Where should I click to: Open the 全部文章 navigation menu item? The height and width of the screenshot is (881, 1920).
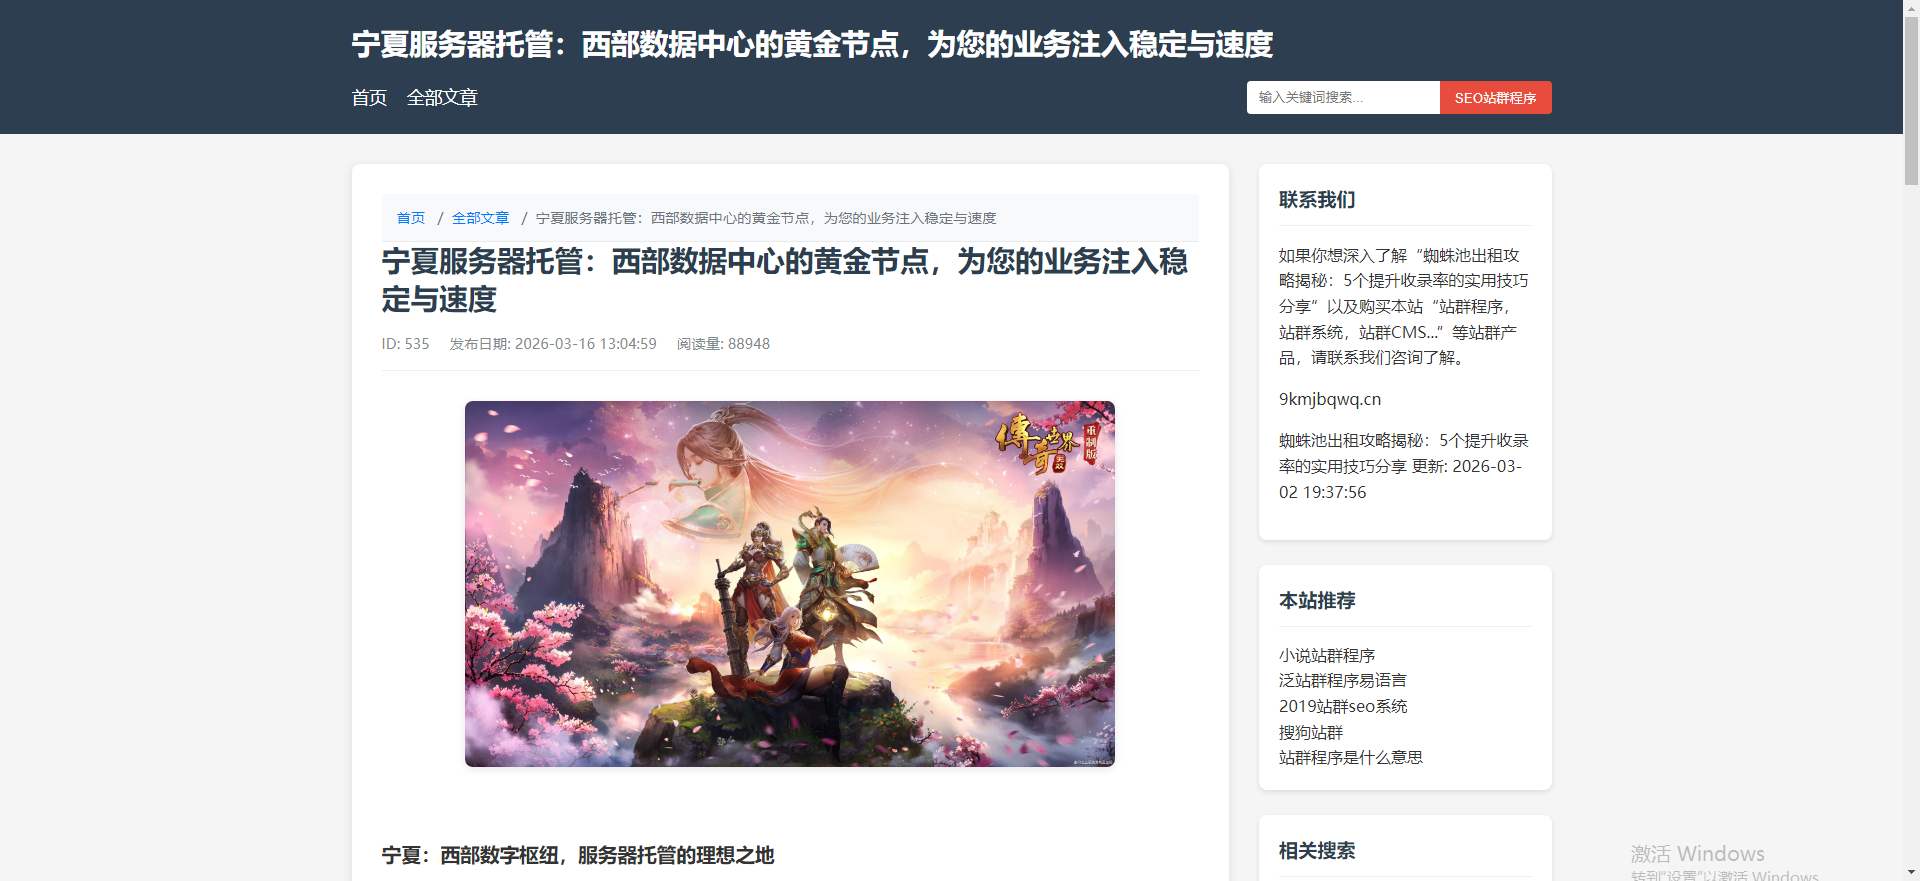pos(442,98)
